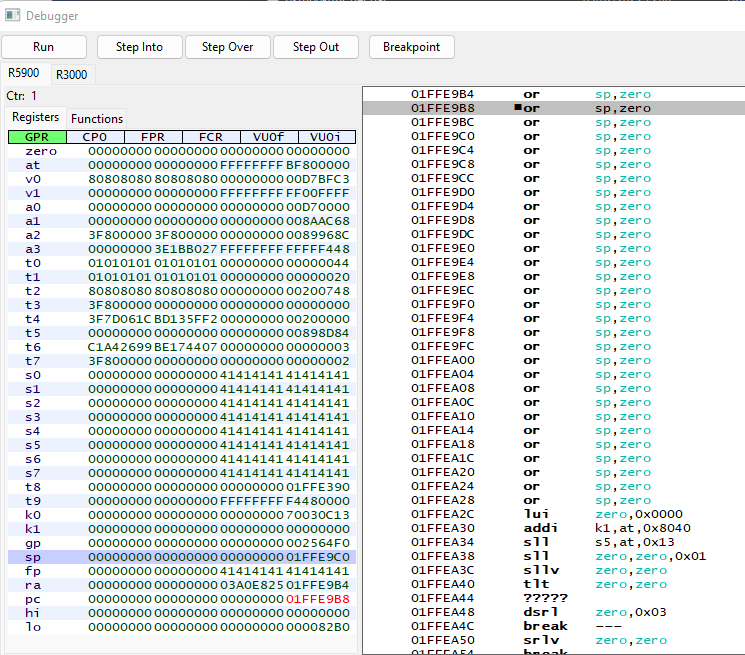Switch to the FCR register category

(211, 137)
